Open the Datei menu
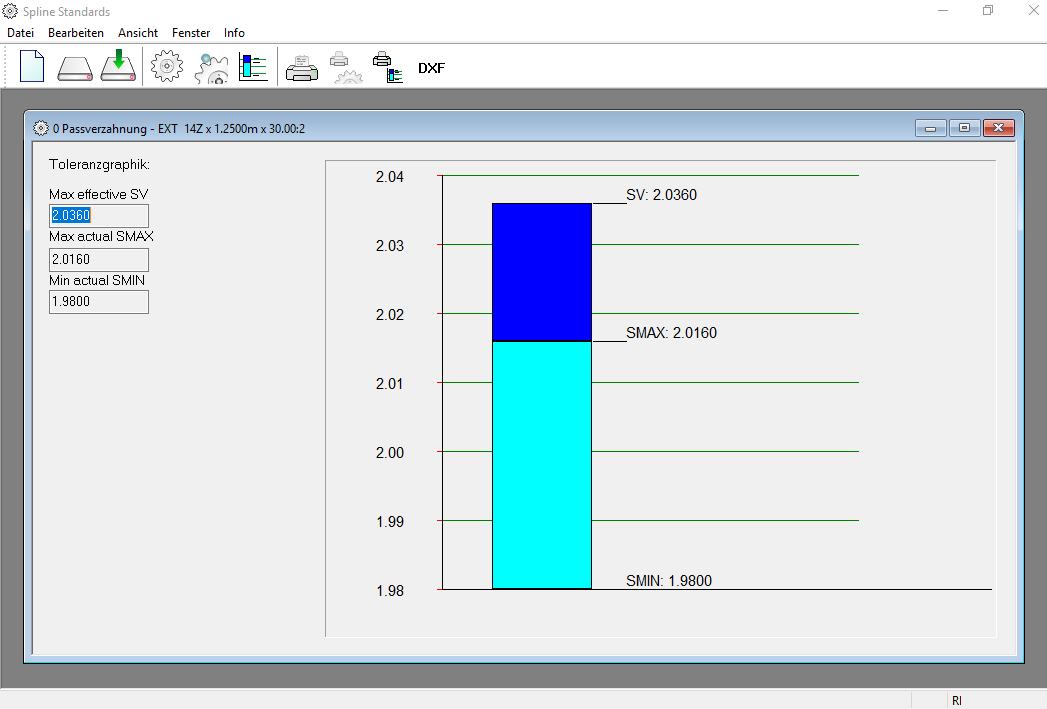Viewport: 1047px width, 709px height. click(21, 33)
